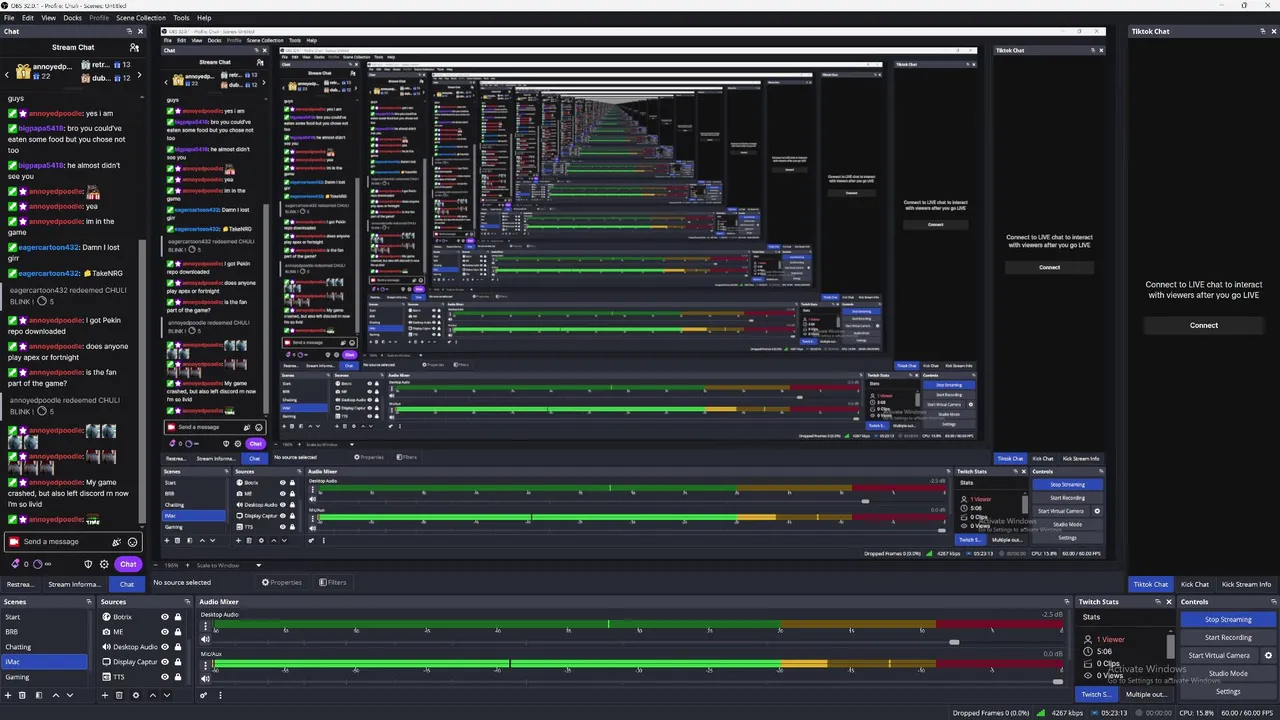
Task: Enable Studio Mode
Action: pos(1228,673)
